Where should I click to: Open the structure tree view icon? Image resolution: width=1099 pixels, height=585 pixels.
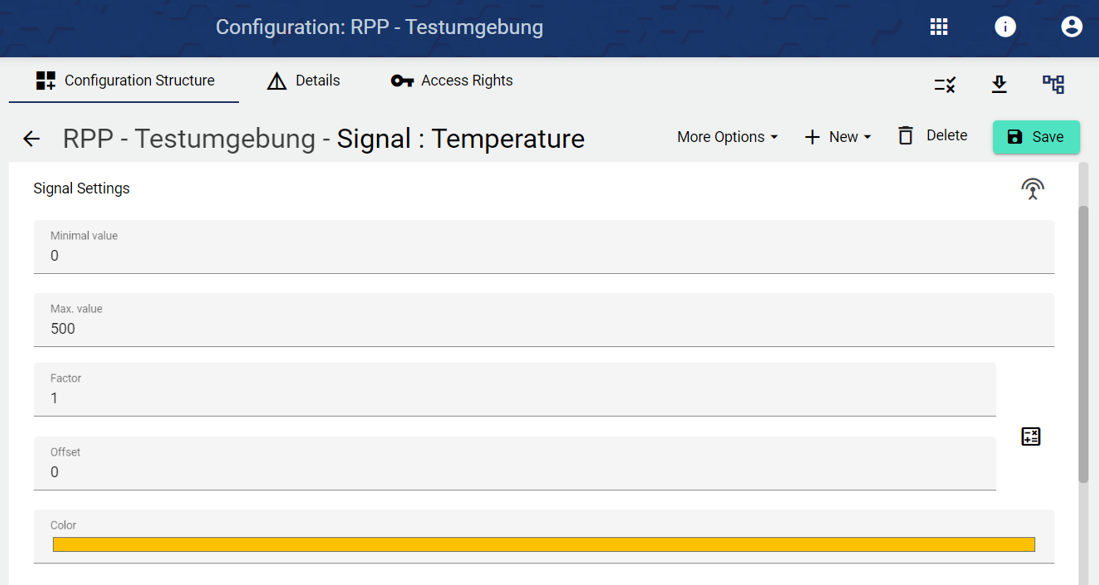point(1053,85)
